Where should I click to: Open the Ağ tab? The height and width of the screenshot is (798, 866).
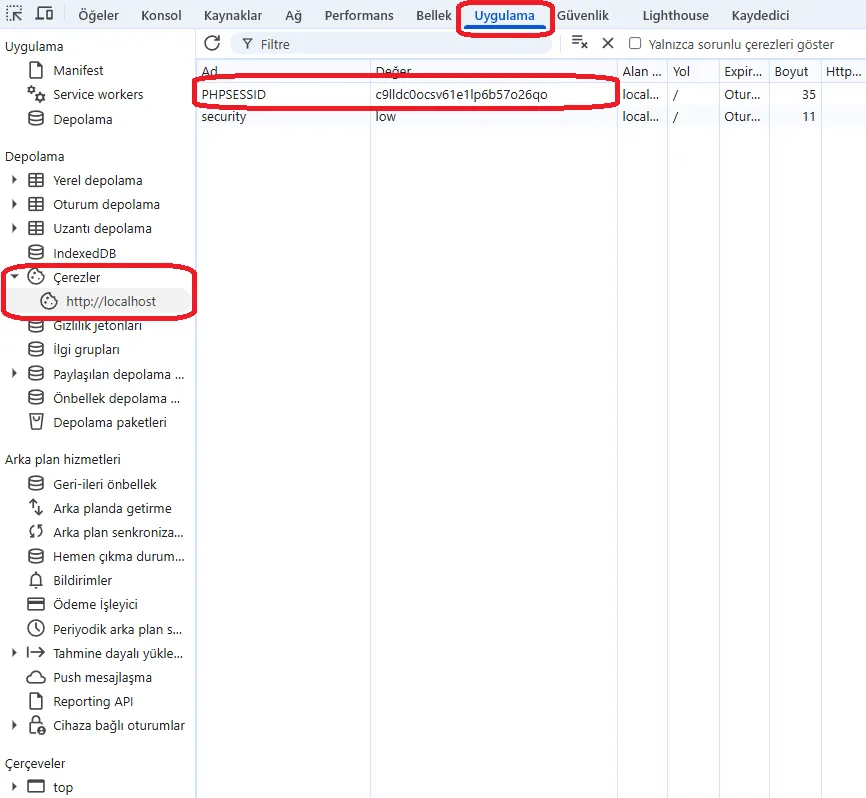click(x=293, y=15)
